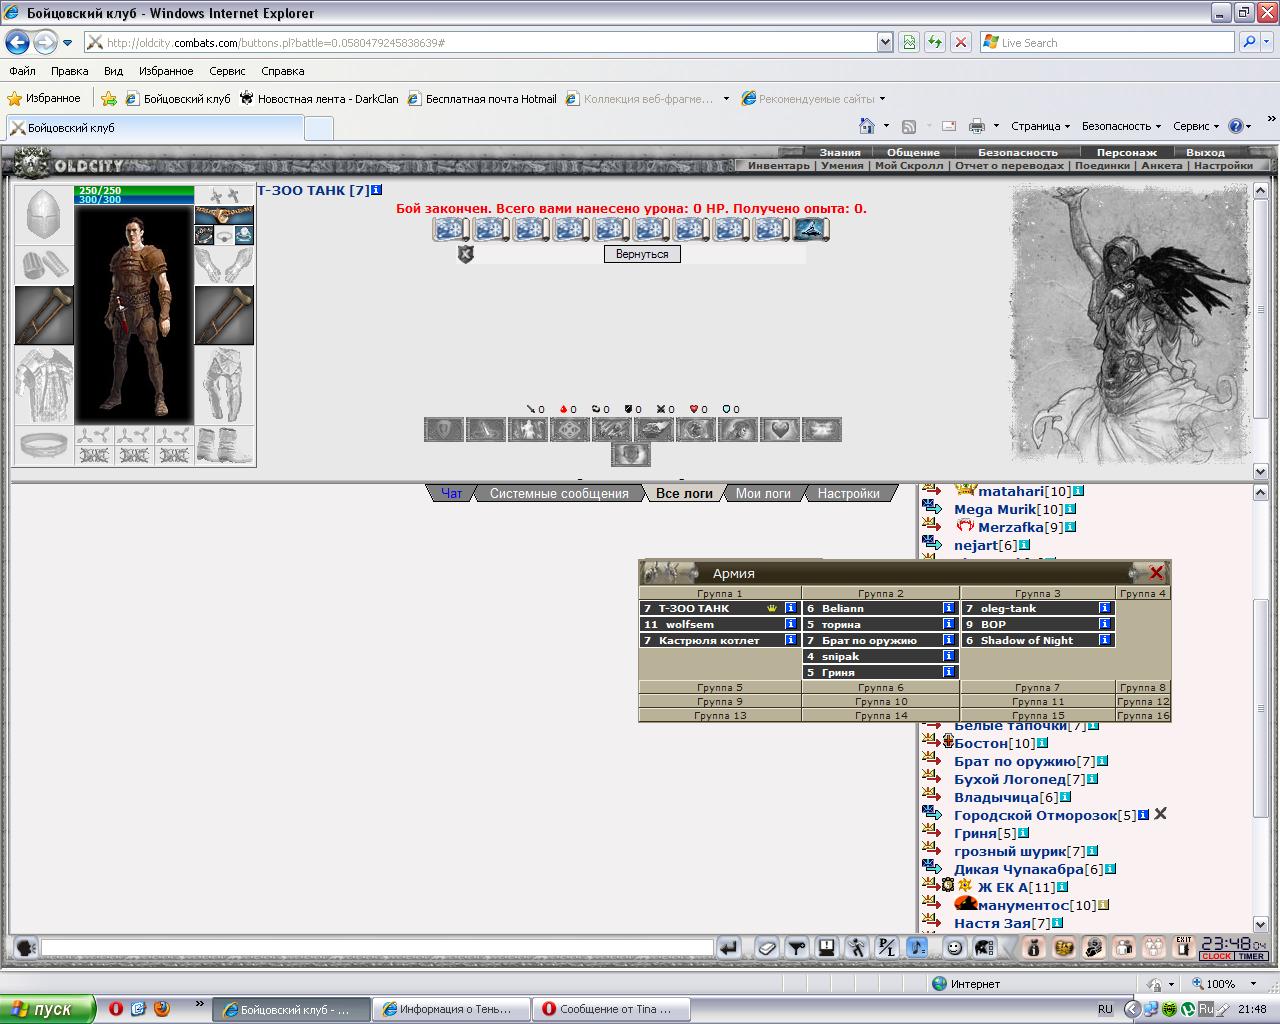The height and width of the screenshot is (1024, 1280).
Task: Click the CLOCK mode toggle
Action: [x=1216, y=957]
